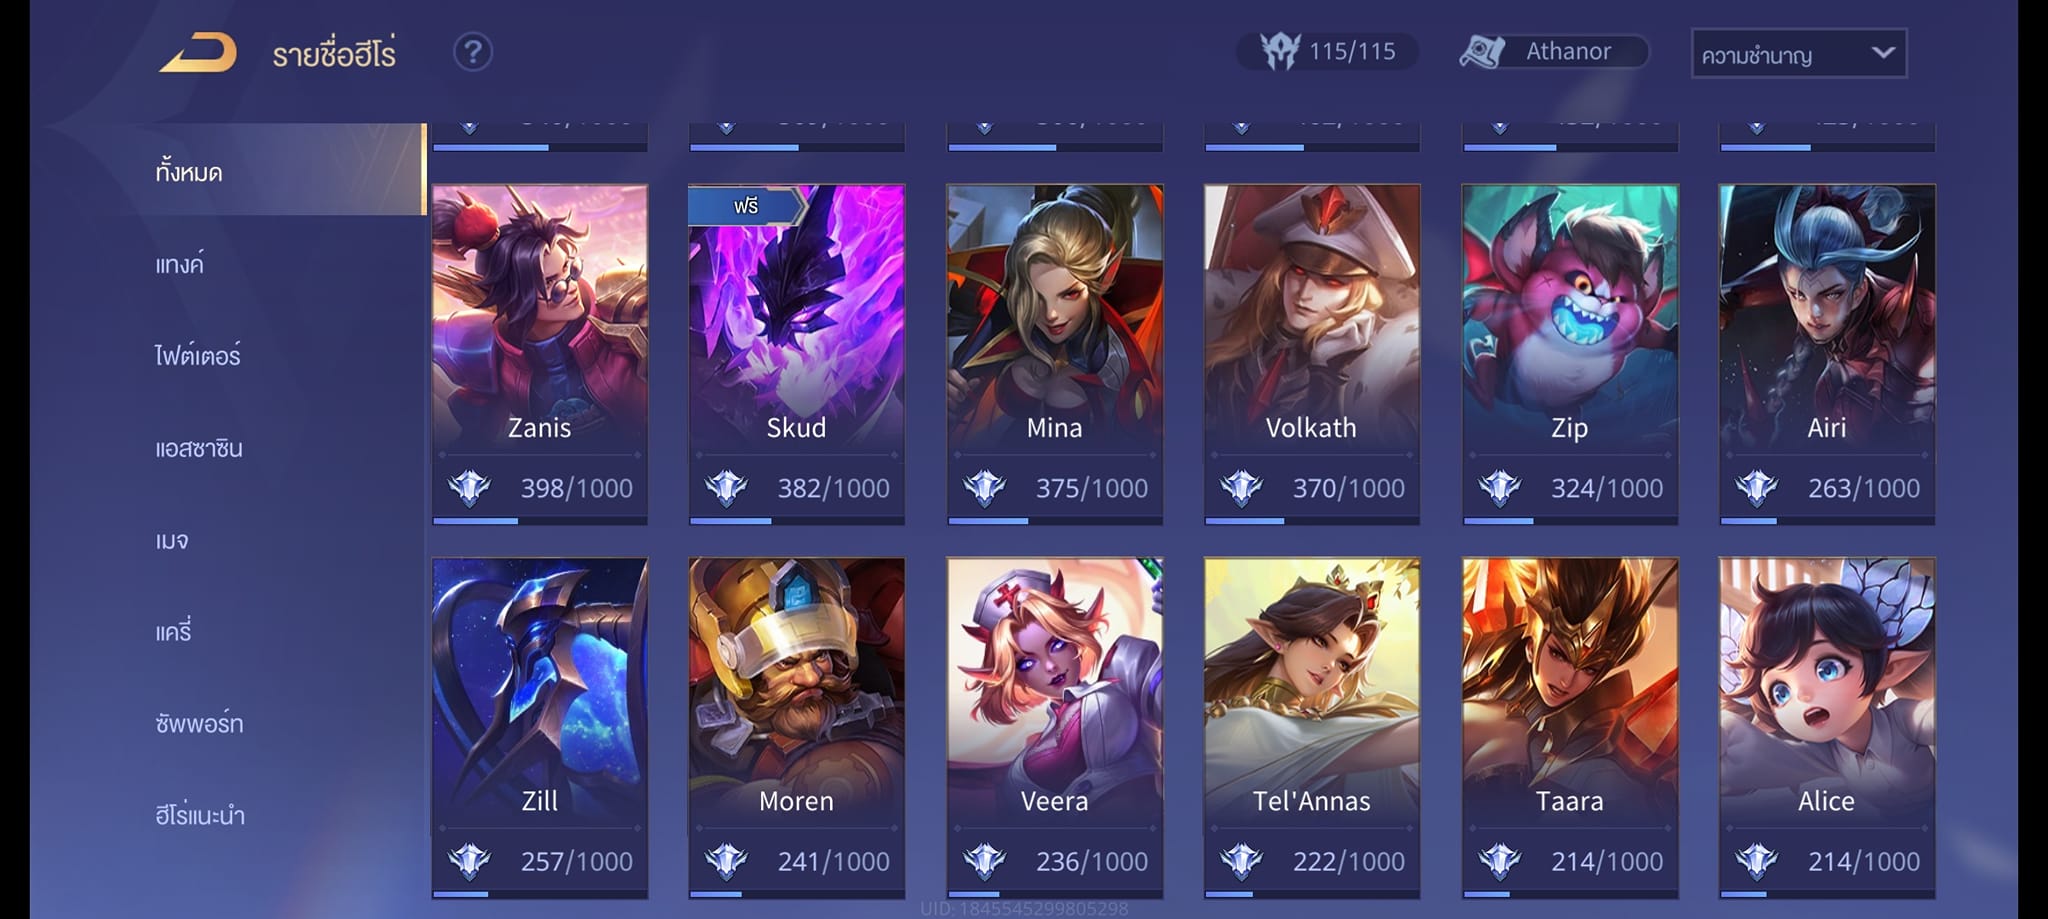Open the Tel'Annas hero portrait
2048x919 pixels.
(x=1312, y=690)
